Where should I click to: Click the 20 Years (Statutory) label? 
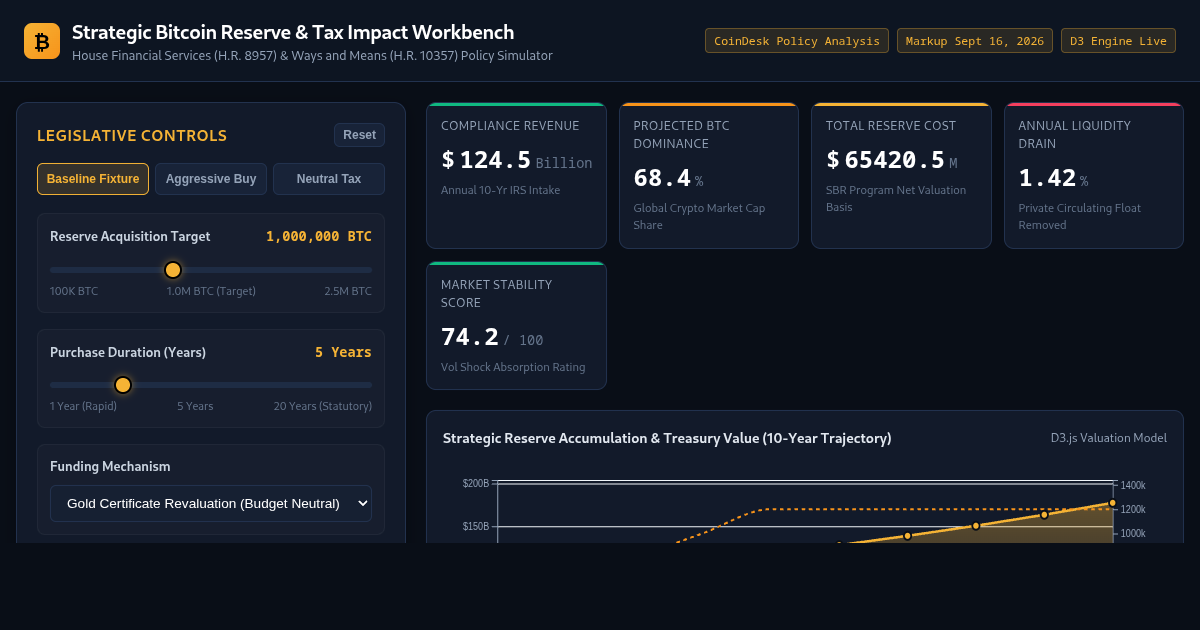(x=323, y=406)
